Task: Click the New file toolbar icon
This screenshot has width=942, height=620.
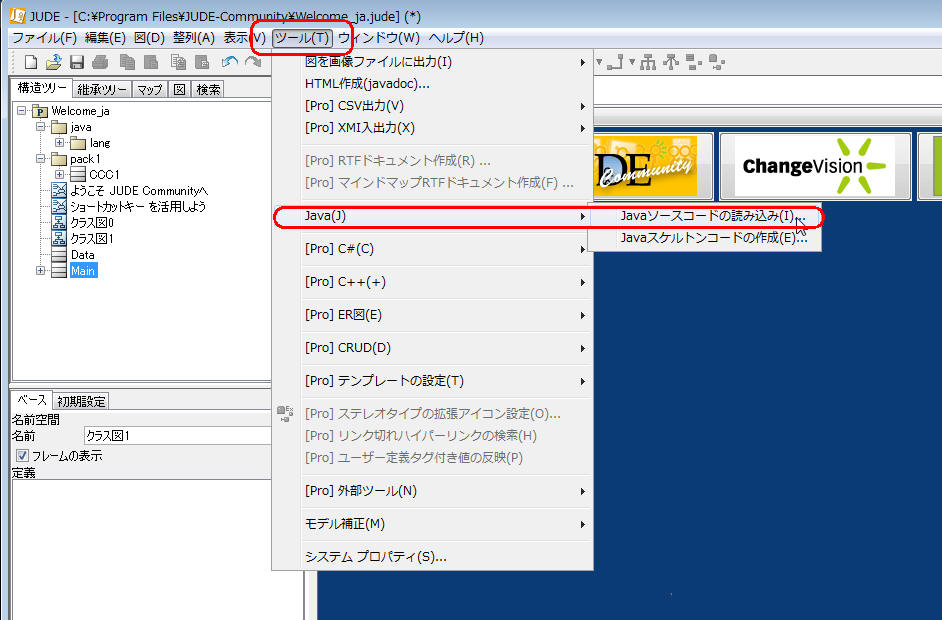Action: coord(31,62)
